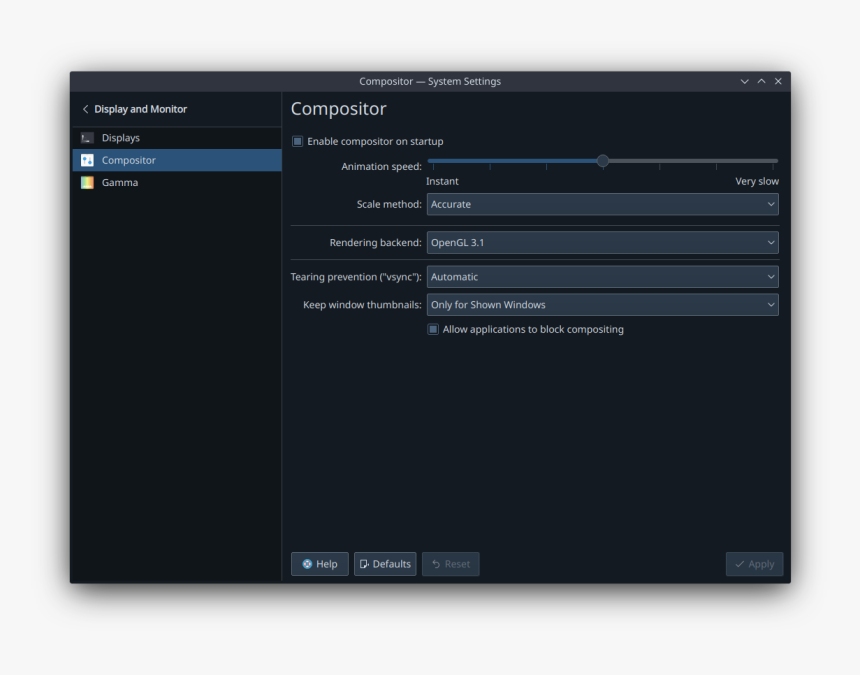Close the Compositor System Settings window

pyautogui.click(x=778, y=81)
